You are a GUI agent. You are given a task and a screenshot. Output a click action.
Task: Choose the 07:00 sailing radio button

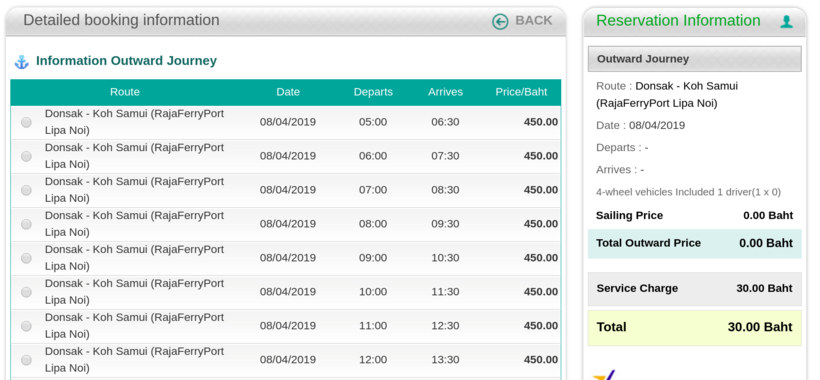(x=26, y=190)
